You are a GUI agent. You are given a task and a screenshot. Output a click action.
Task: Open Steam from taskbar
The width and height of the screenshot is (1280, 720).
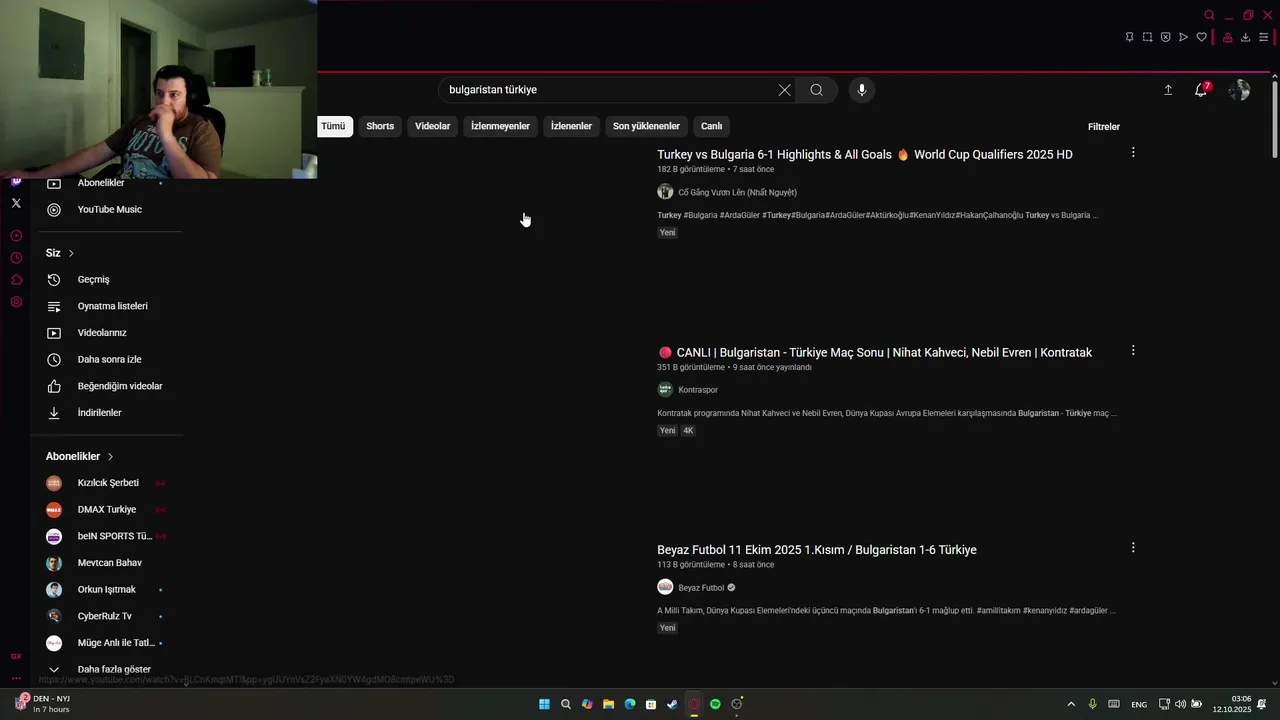pos(672,704)
